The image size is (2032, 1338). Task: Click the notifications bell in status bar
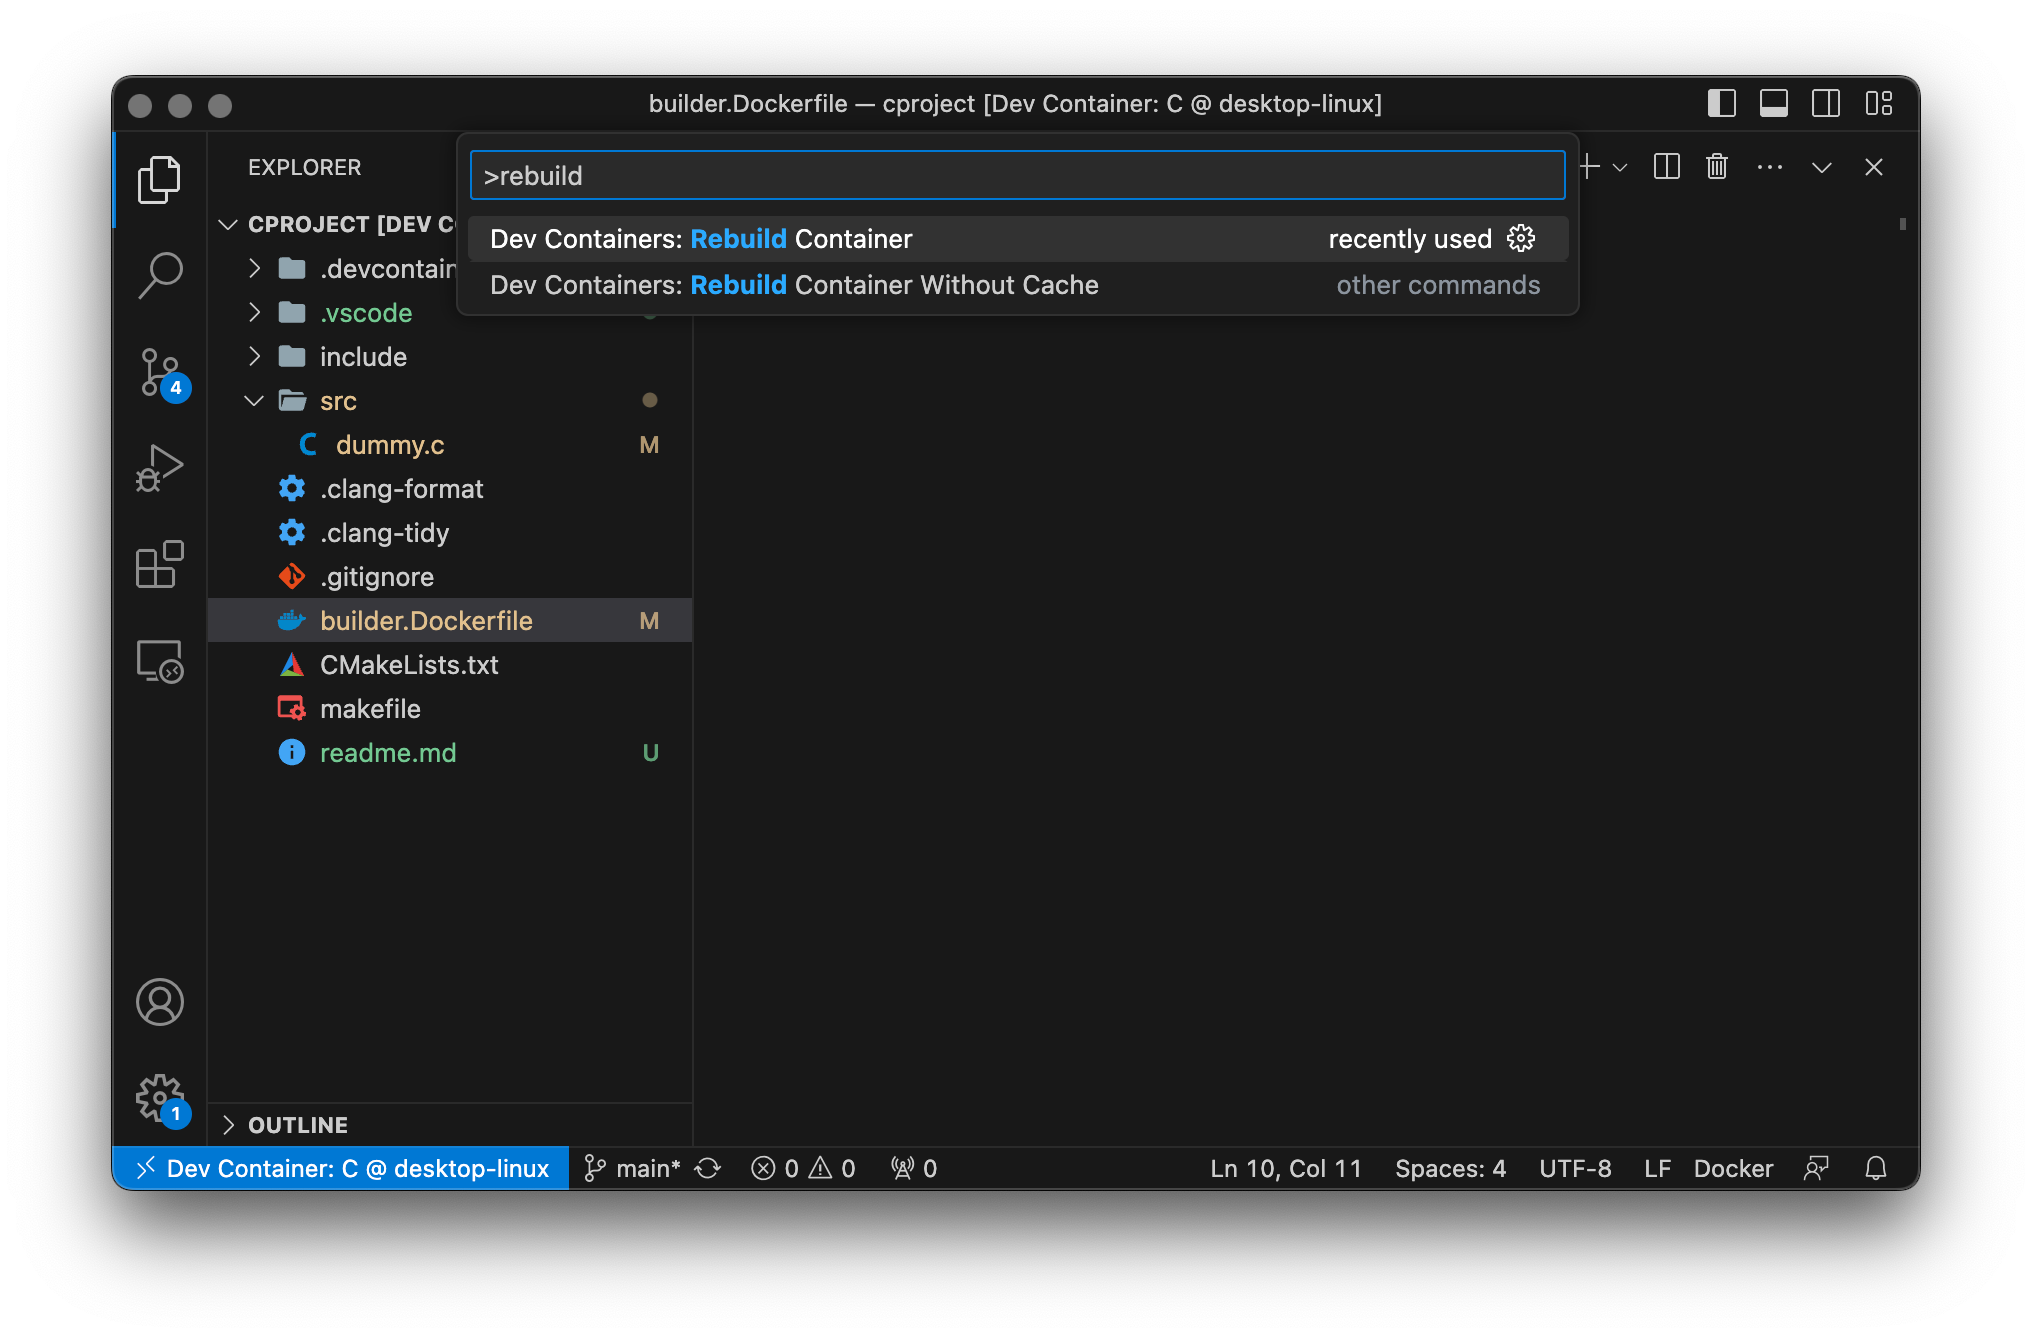[x=1876, y=1168]
